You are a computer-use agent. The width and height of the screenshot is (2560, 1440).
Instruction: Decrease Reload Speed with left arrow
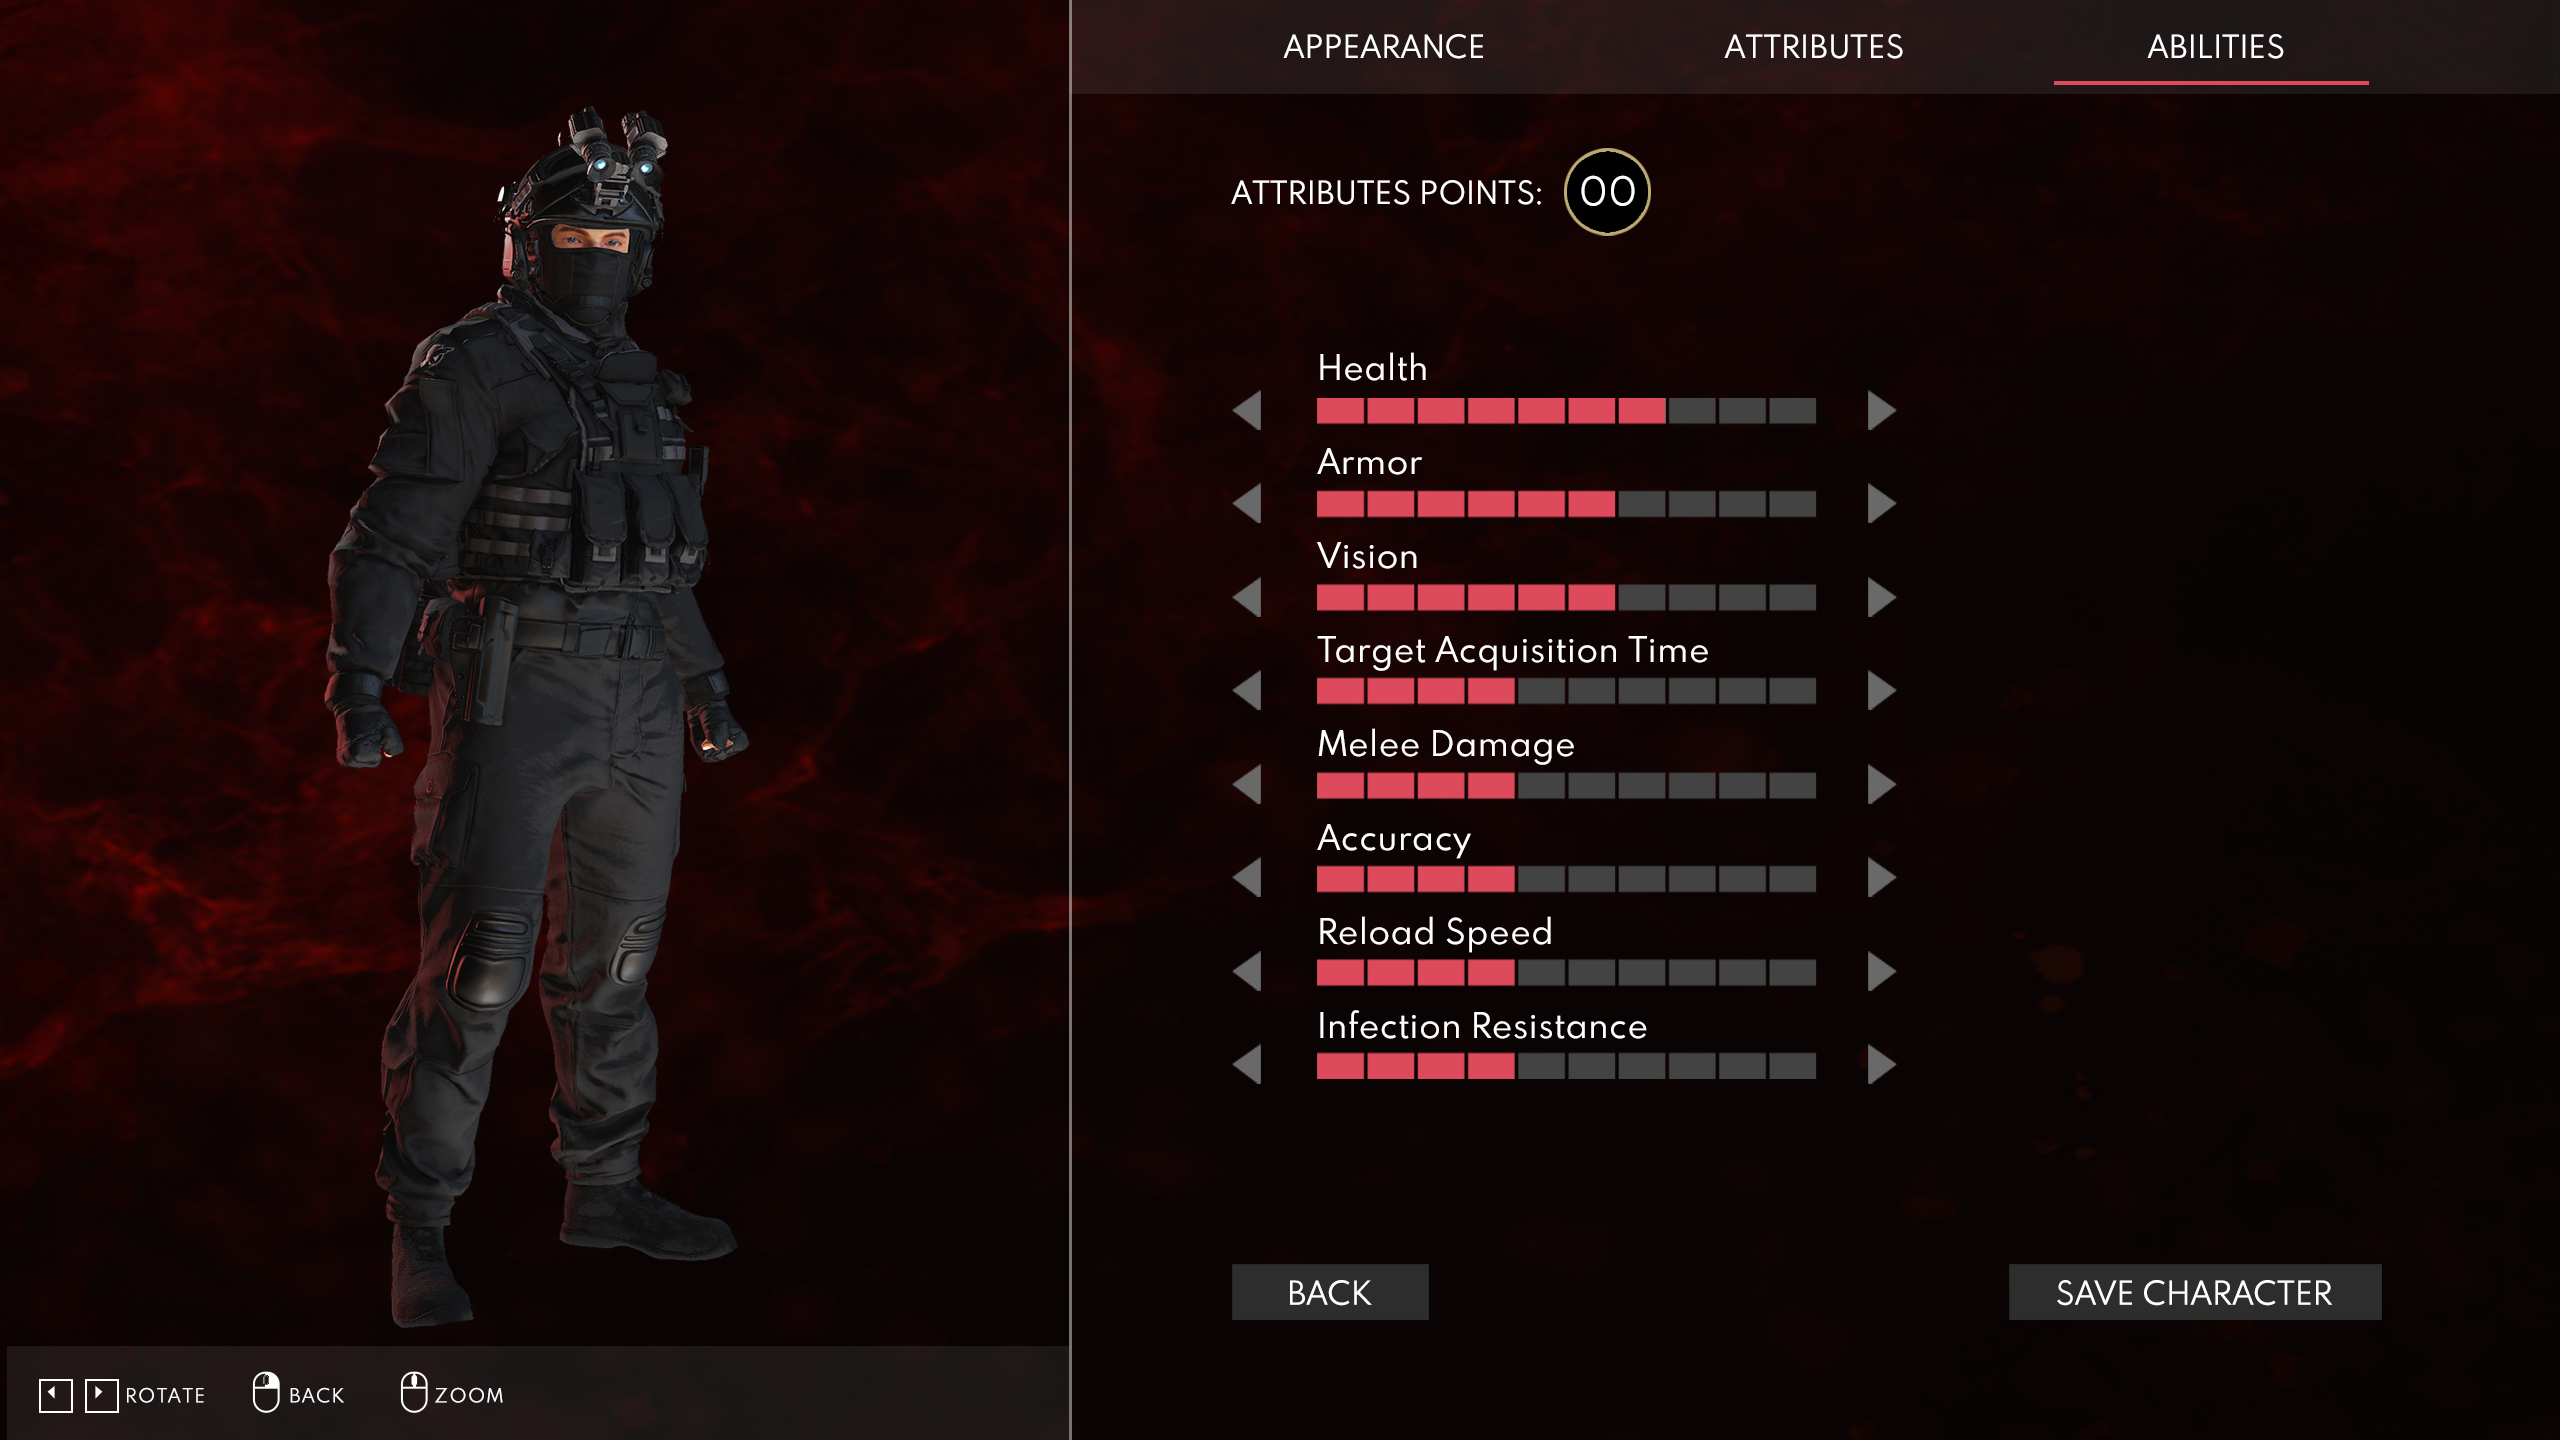(x=1247, y=972)
